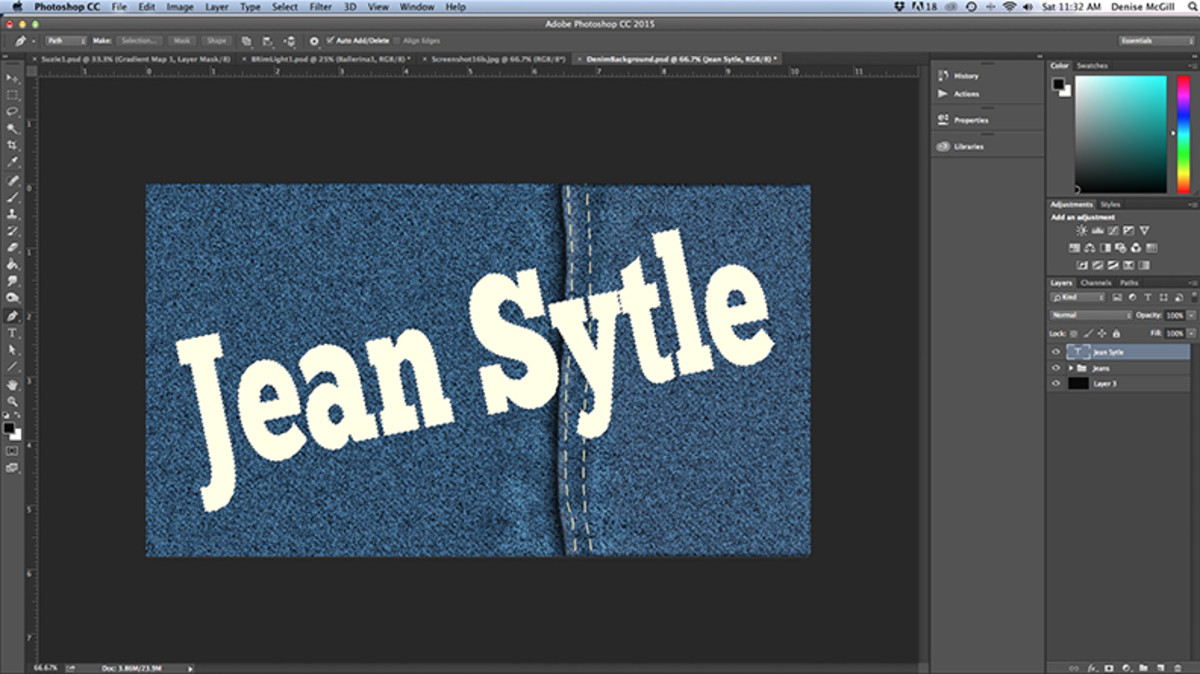
Task: Select the Move tool
Action: [12, 76]
